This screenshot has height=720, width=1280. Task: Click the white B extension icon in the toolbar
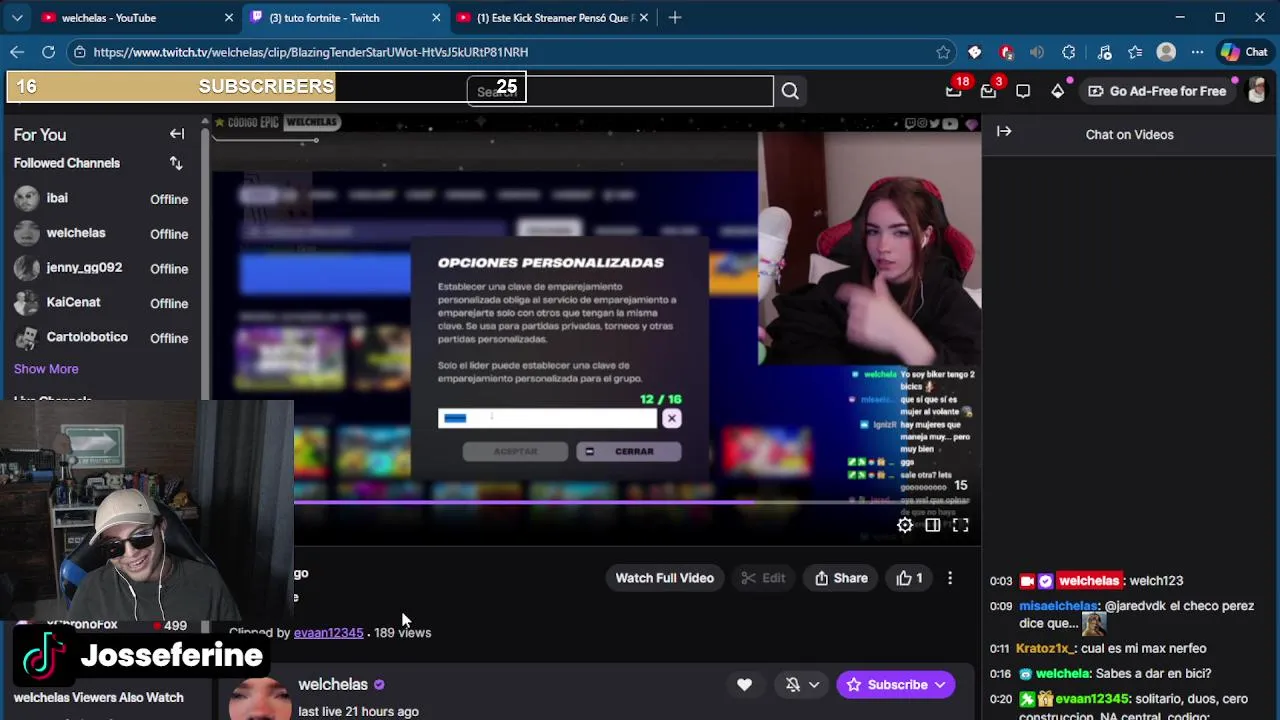tap(975, 52)
